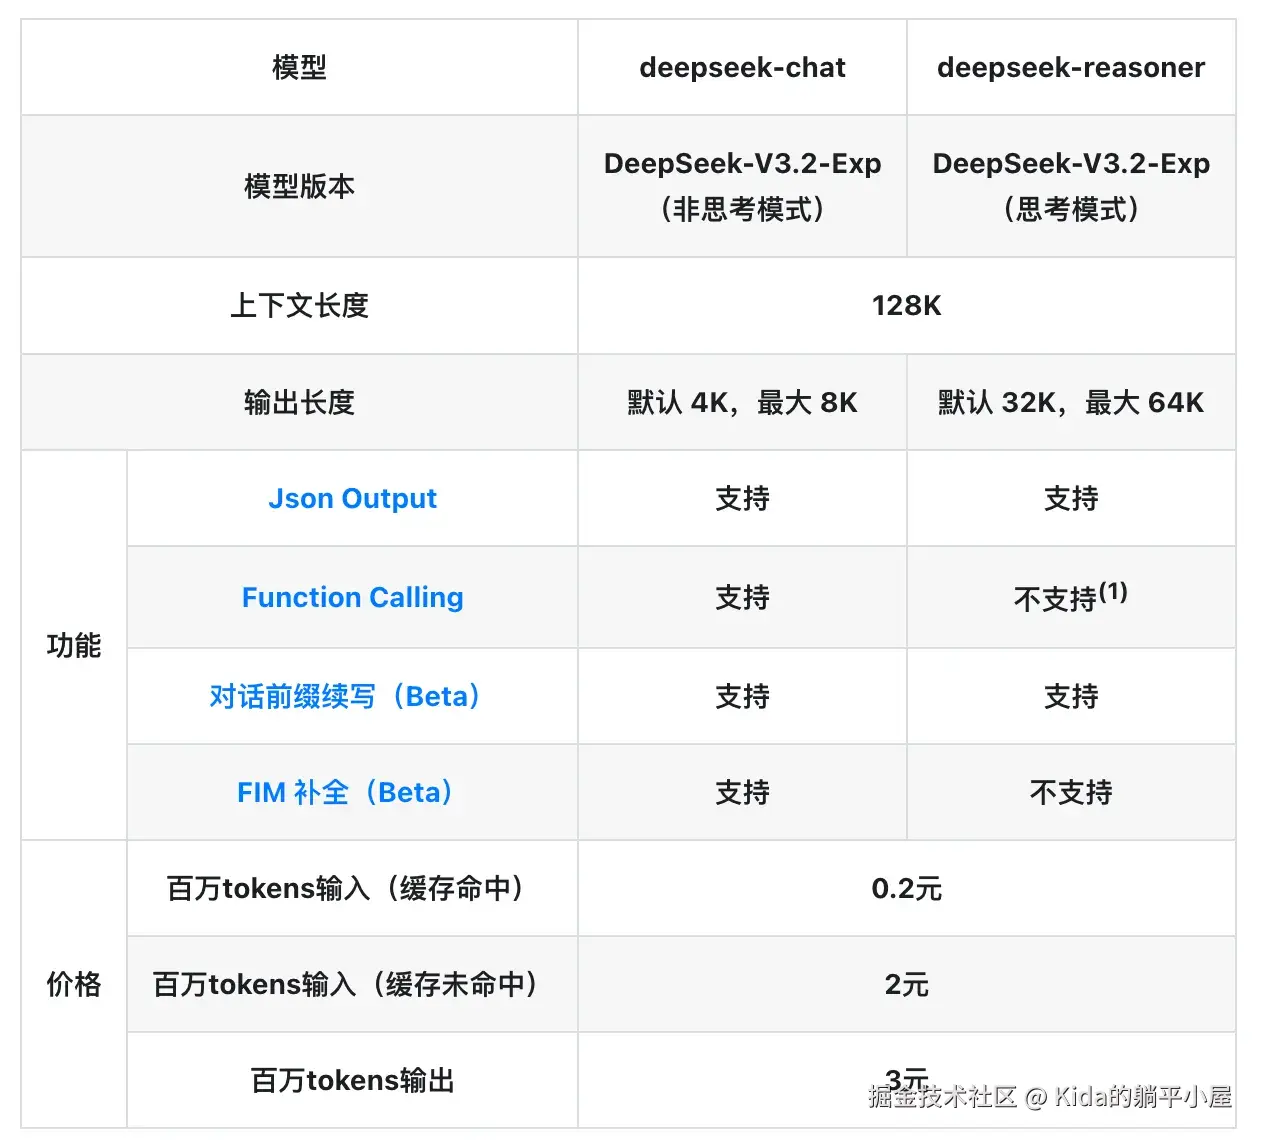The width and height of the screenshot is (1262, 1140).
Task: Click the 128K context length value
Action: point(906,305)
